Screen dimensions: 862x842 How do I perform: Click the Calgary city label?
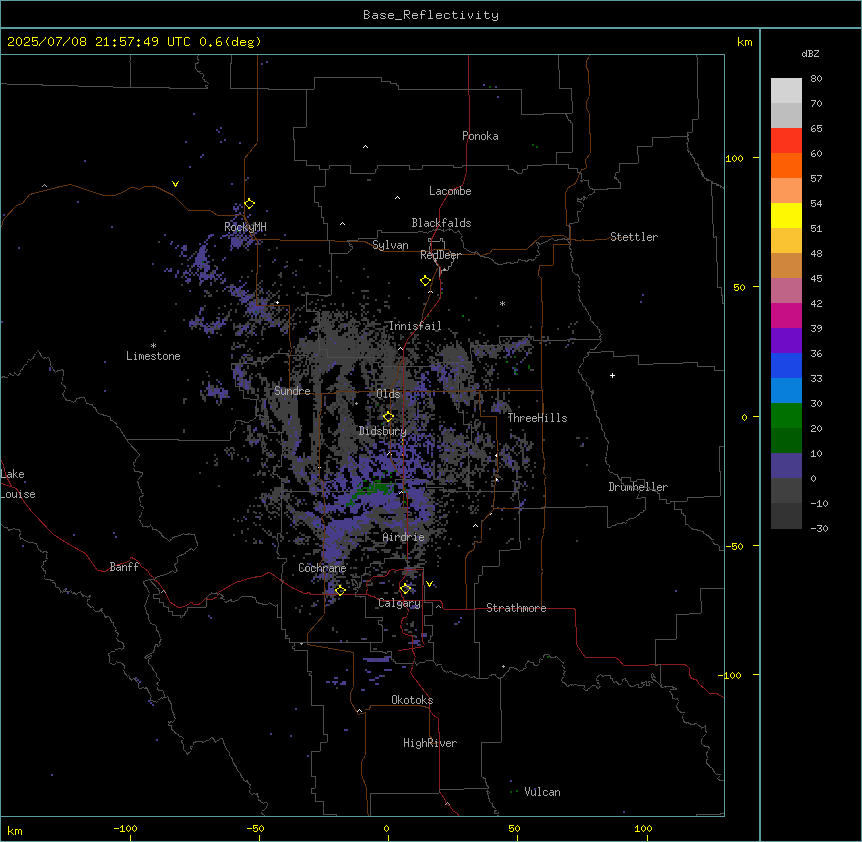click(399, 603)
